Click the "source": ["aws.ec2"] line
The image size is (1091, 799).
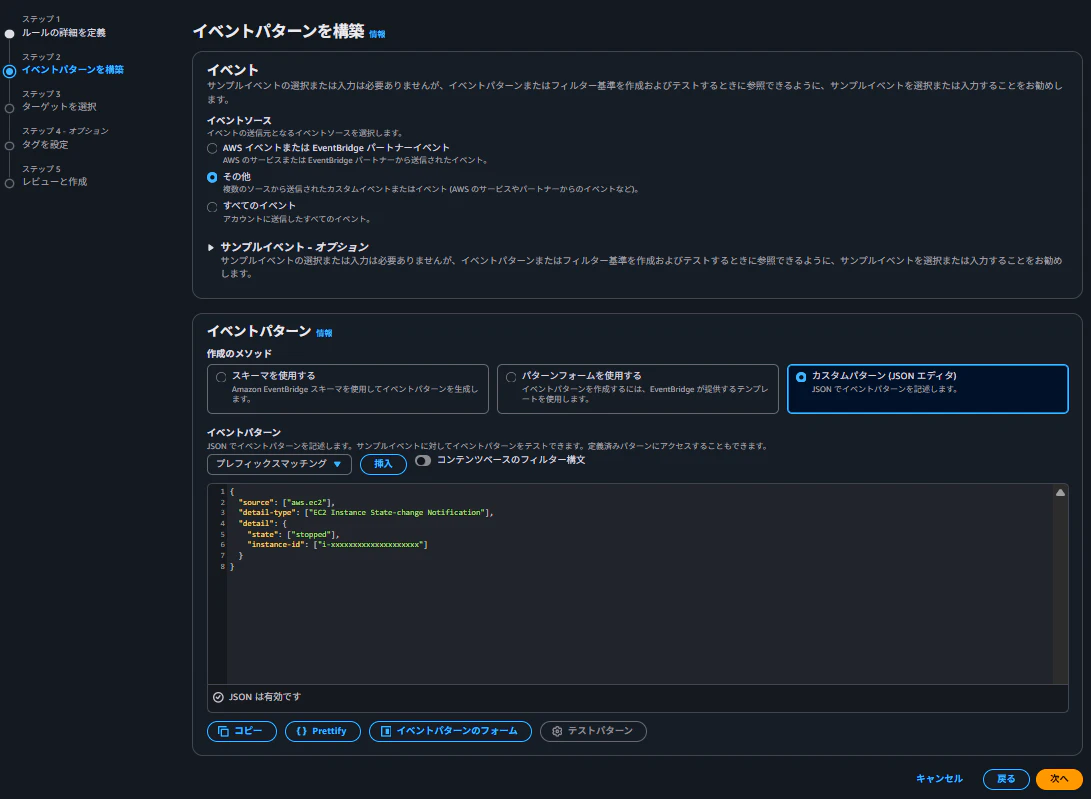coord(286,503)
